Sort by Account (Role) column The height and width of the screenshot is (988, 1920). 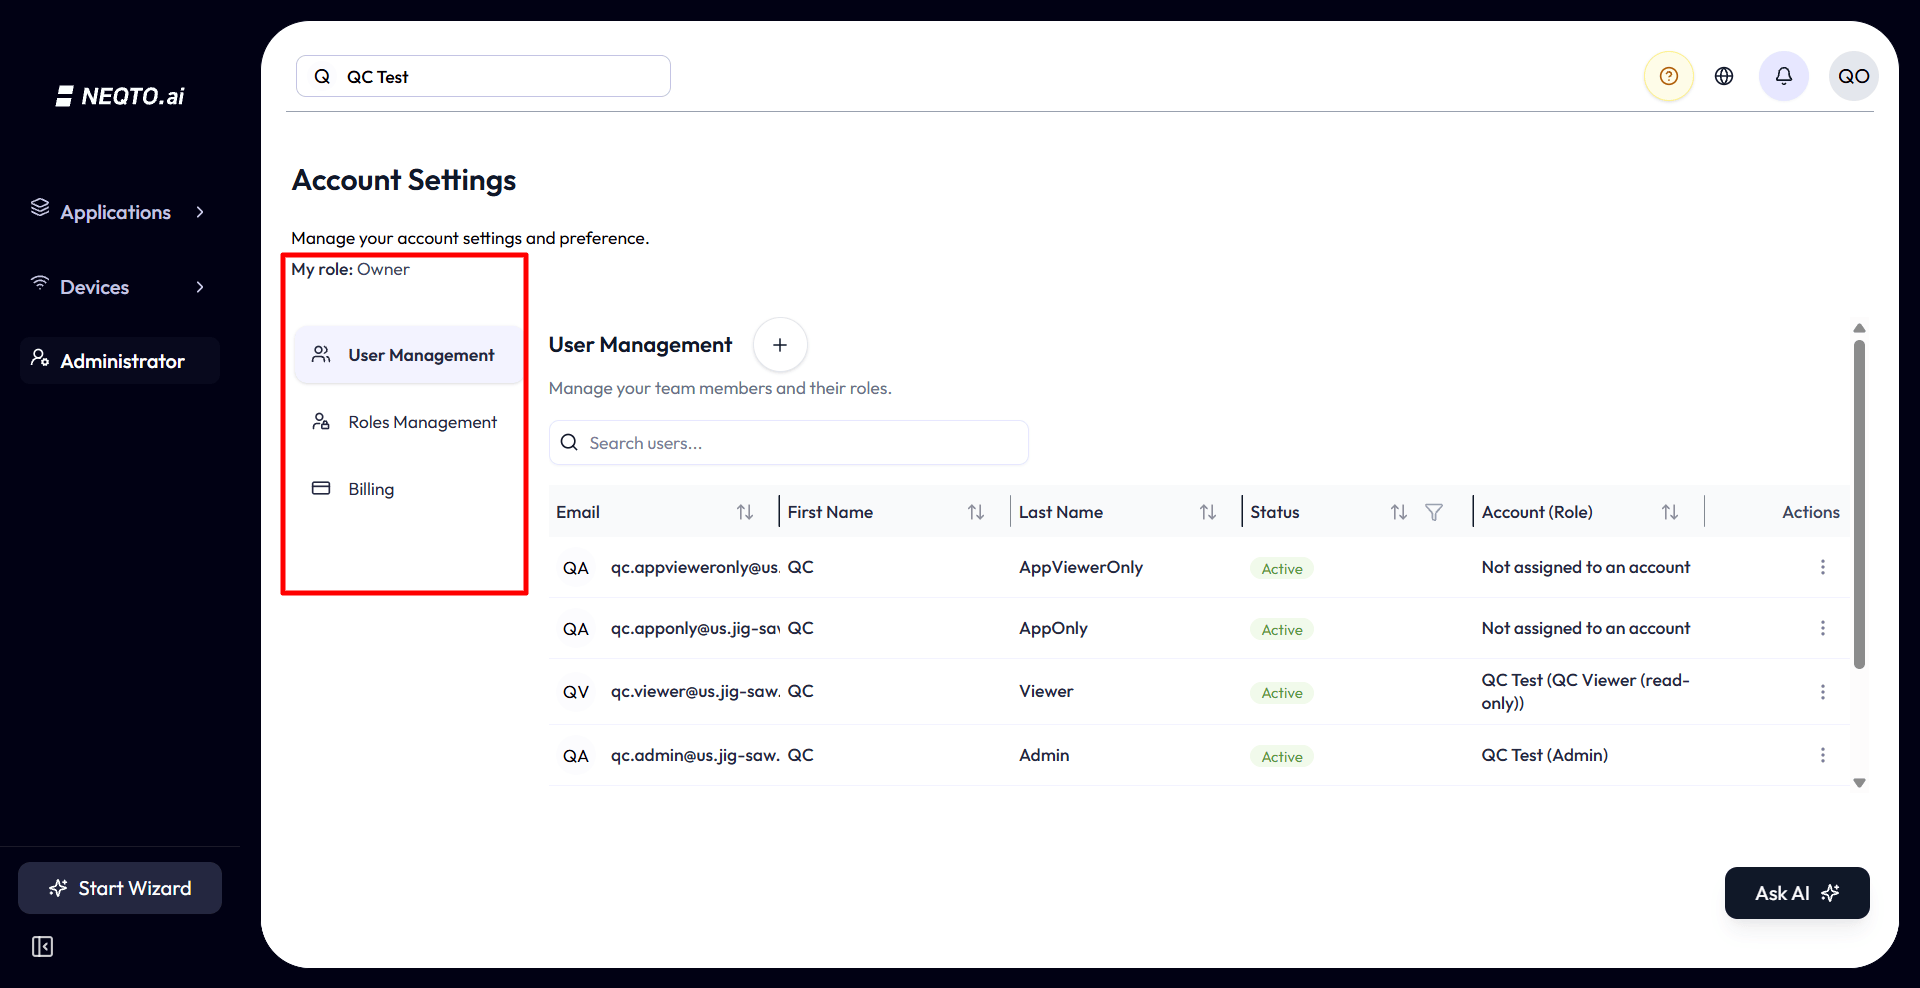pos(1670,512)
